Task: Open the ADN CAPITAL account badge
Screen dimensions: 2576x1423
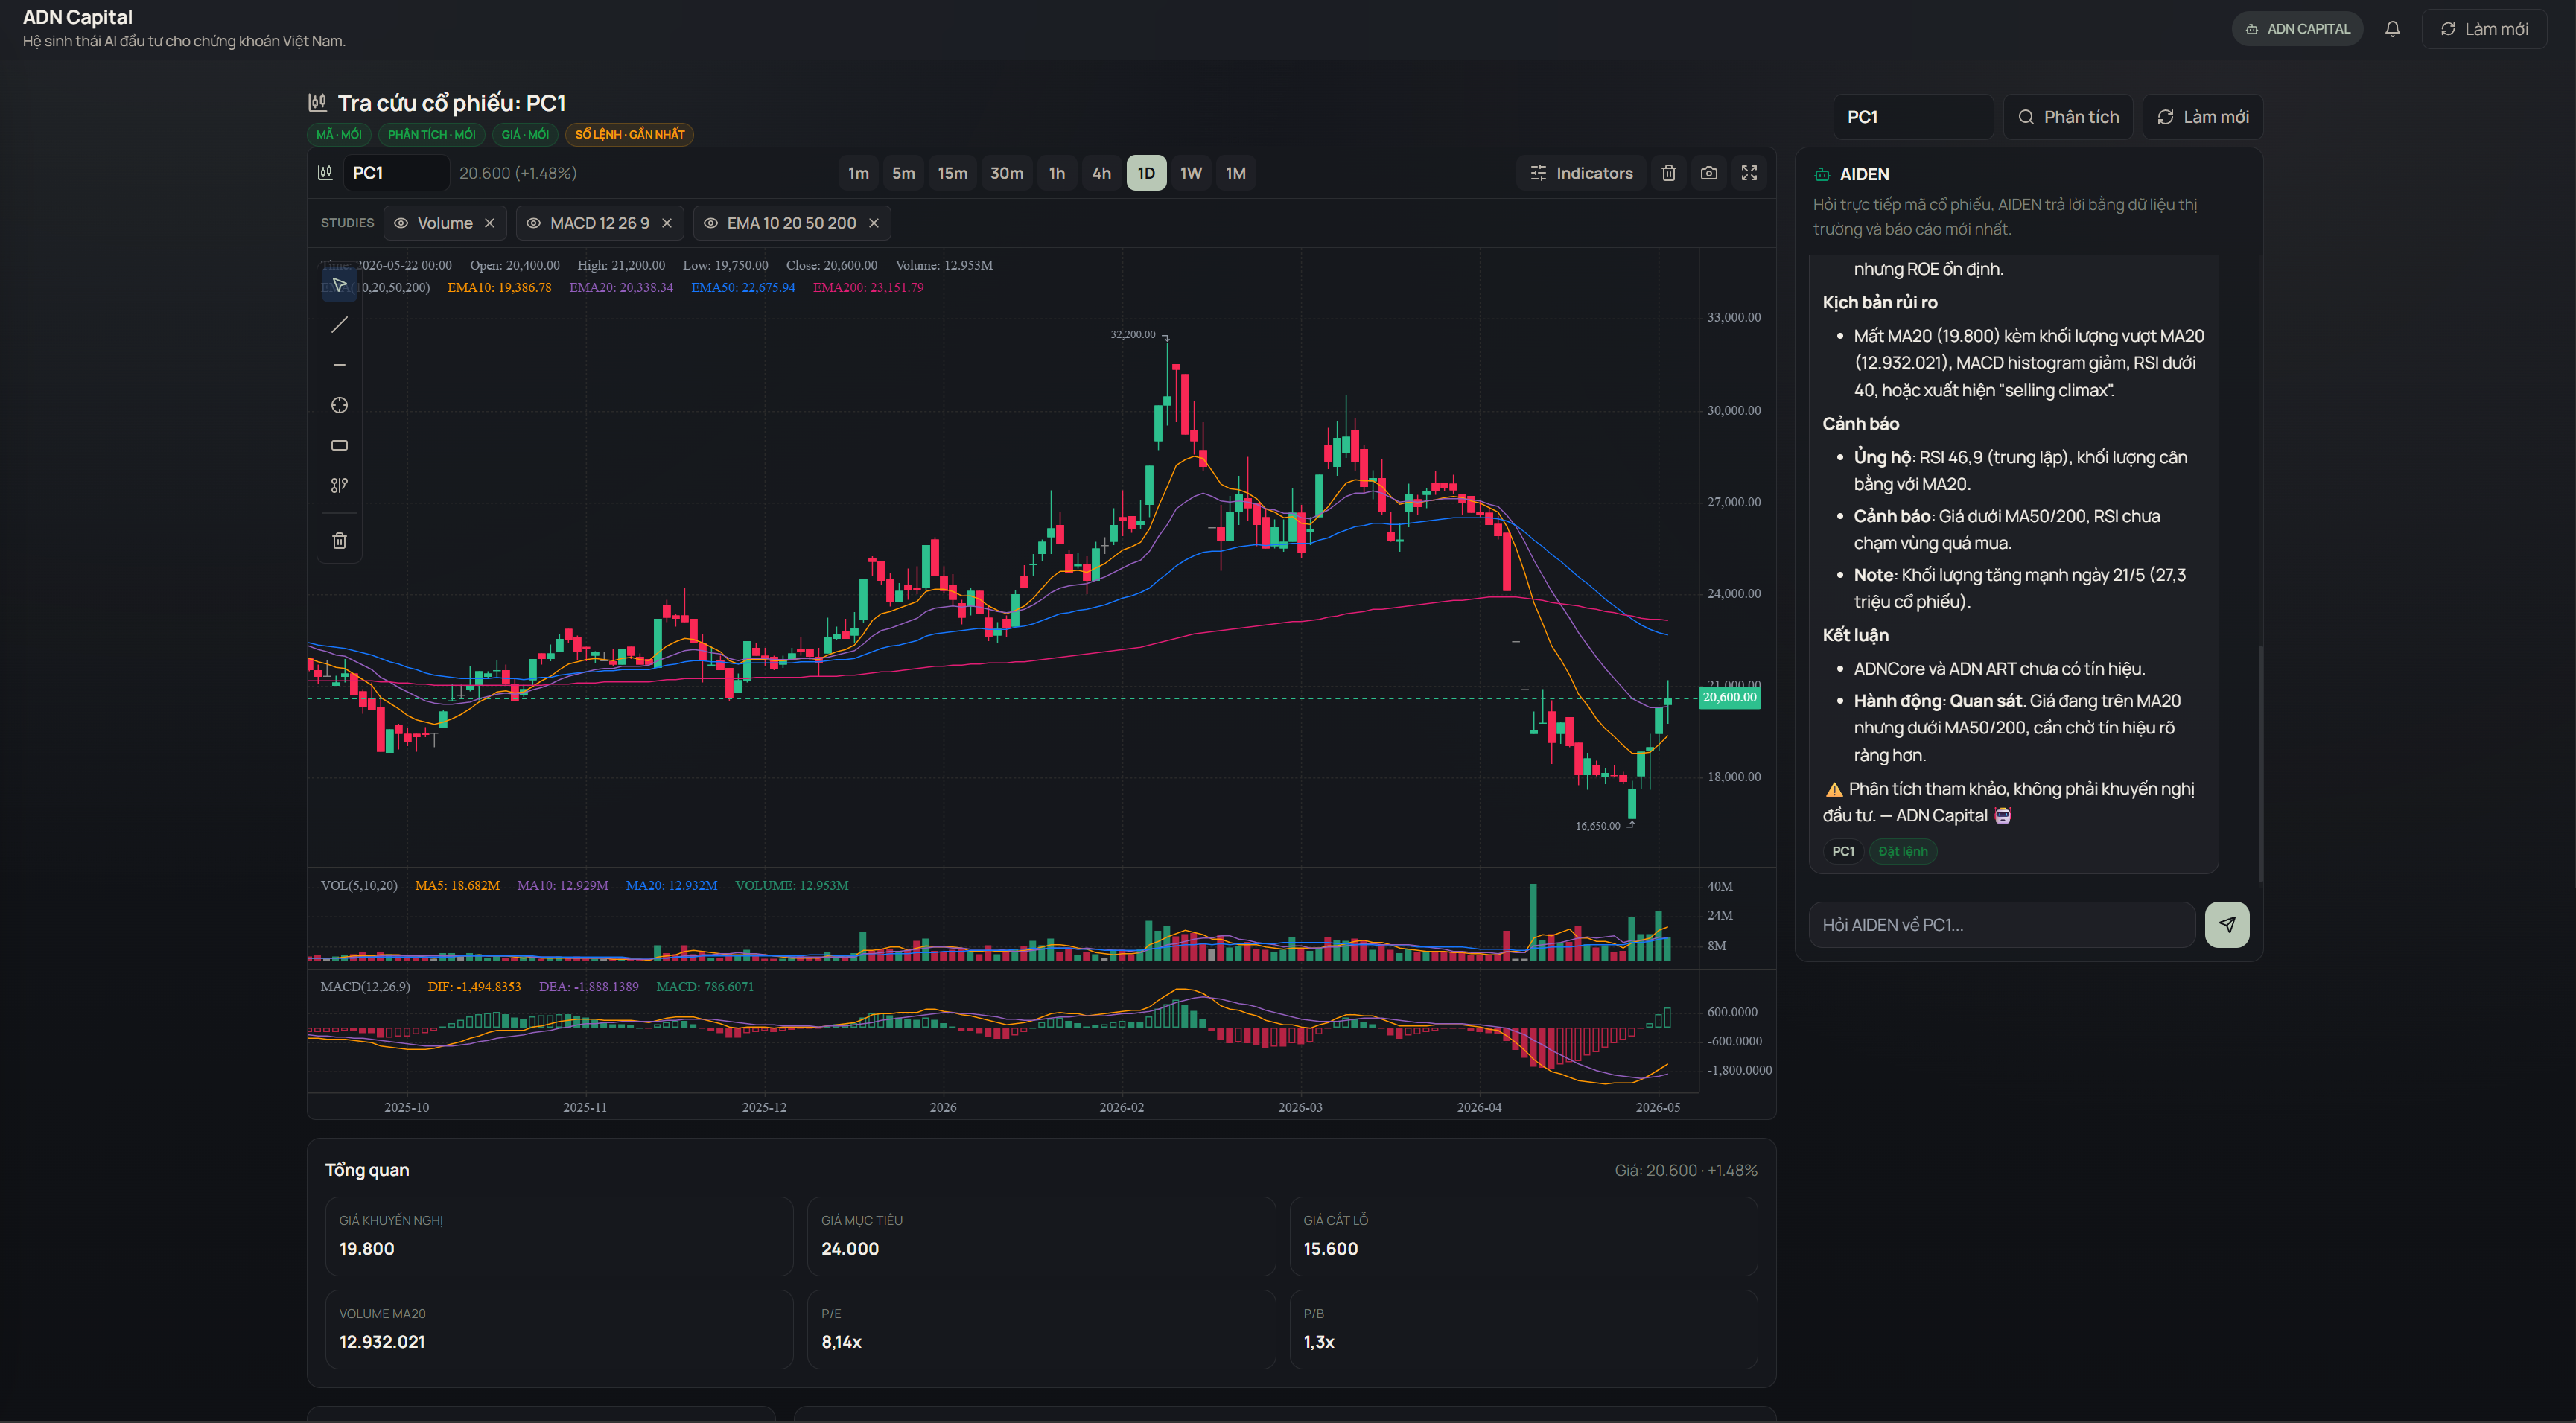Action: point(2297,29)
